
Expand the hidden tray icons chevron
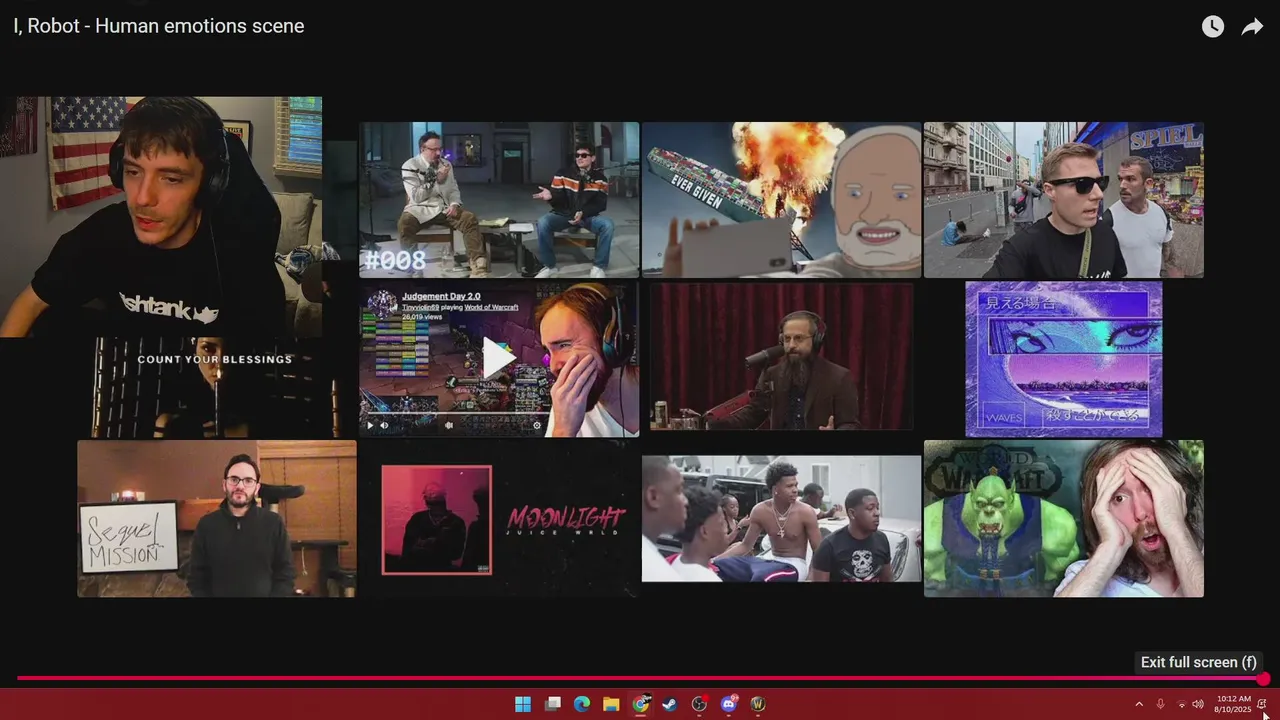coord(1139,704)
